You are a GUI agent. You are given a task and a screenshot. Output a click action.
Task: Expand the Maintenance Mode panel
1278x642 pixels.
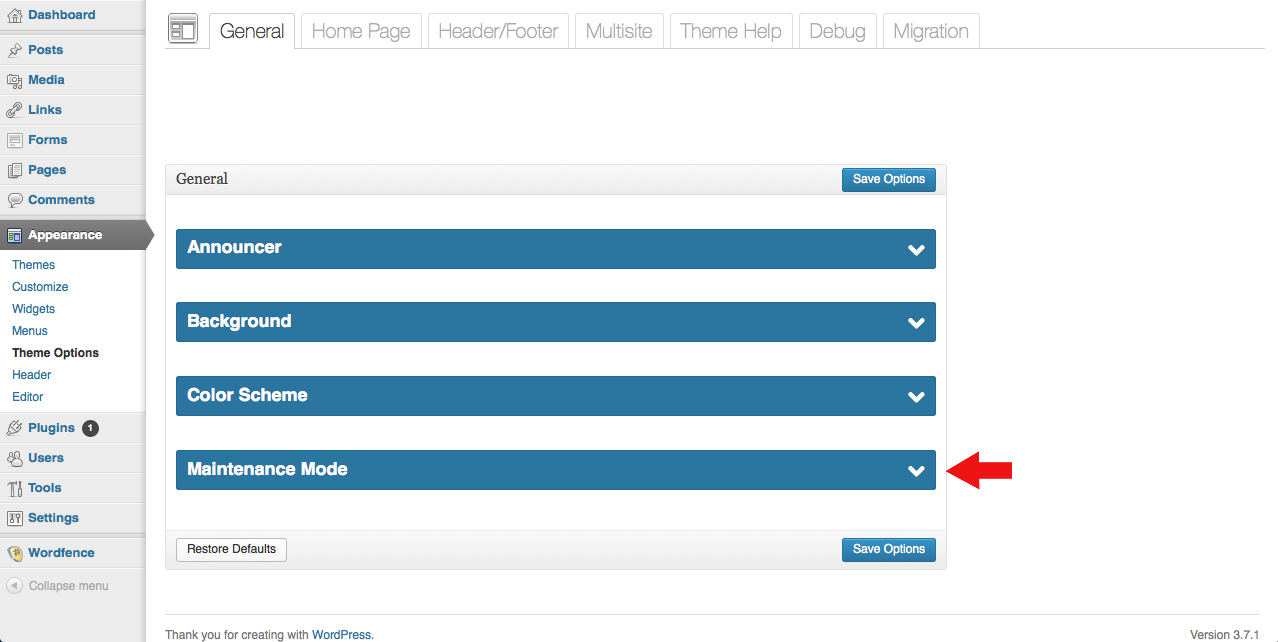(x=555, y=470)
